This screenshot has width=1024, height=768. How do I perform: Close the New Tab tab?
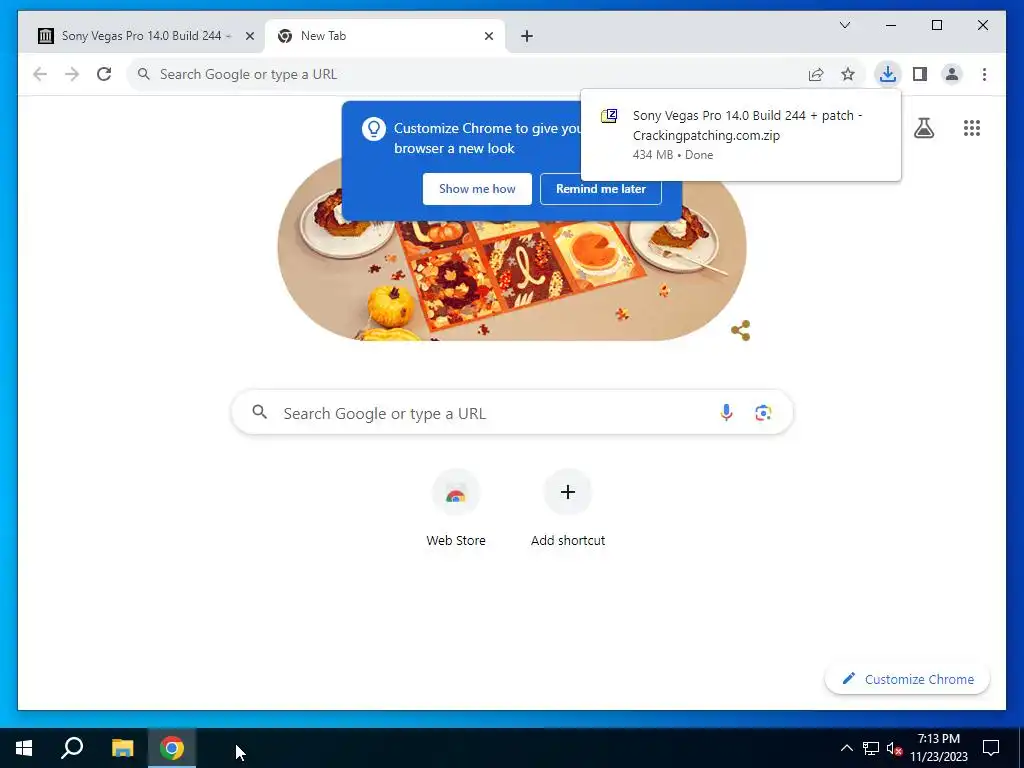488,37
